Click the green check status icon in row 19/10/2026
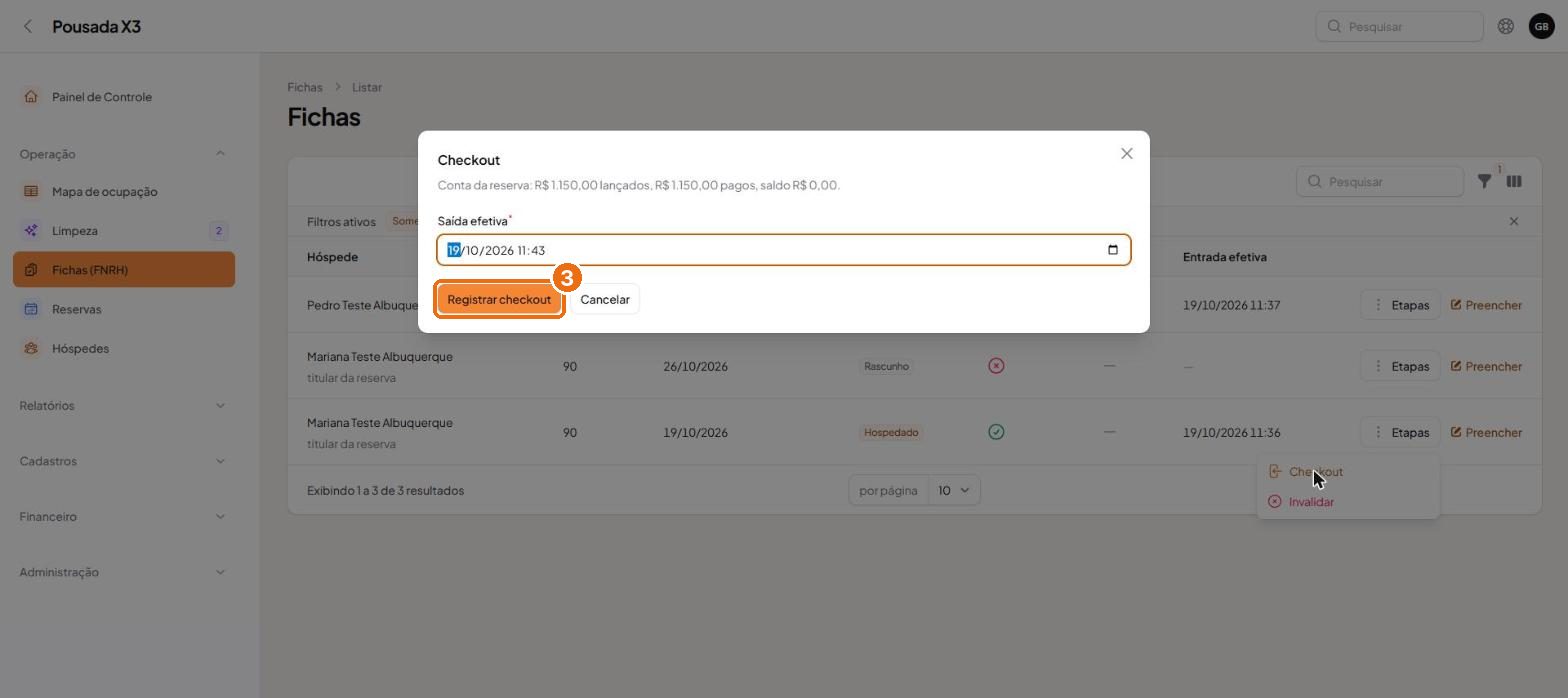The image size is (1568, 698). coord(996,432)
